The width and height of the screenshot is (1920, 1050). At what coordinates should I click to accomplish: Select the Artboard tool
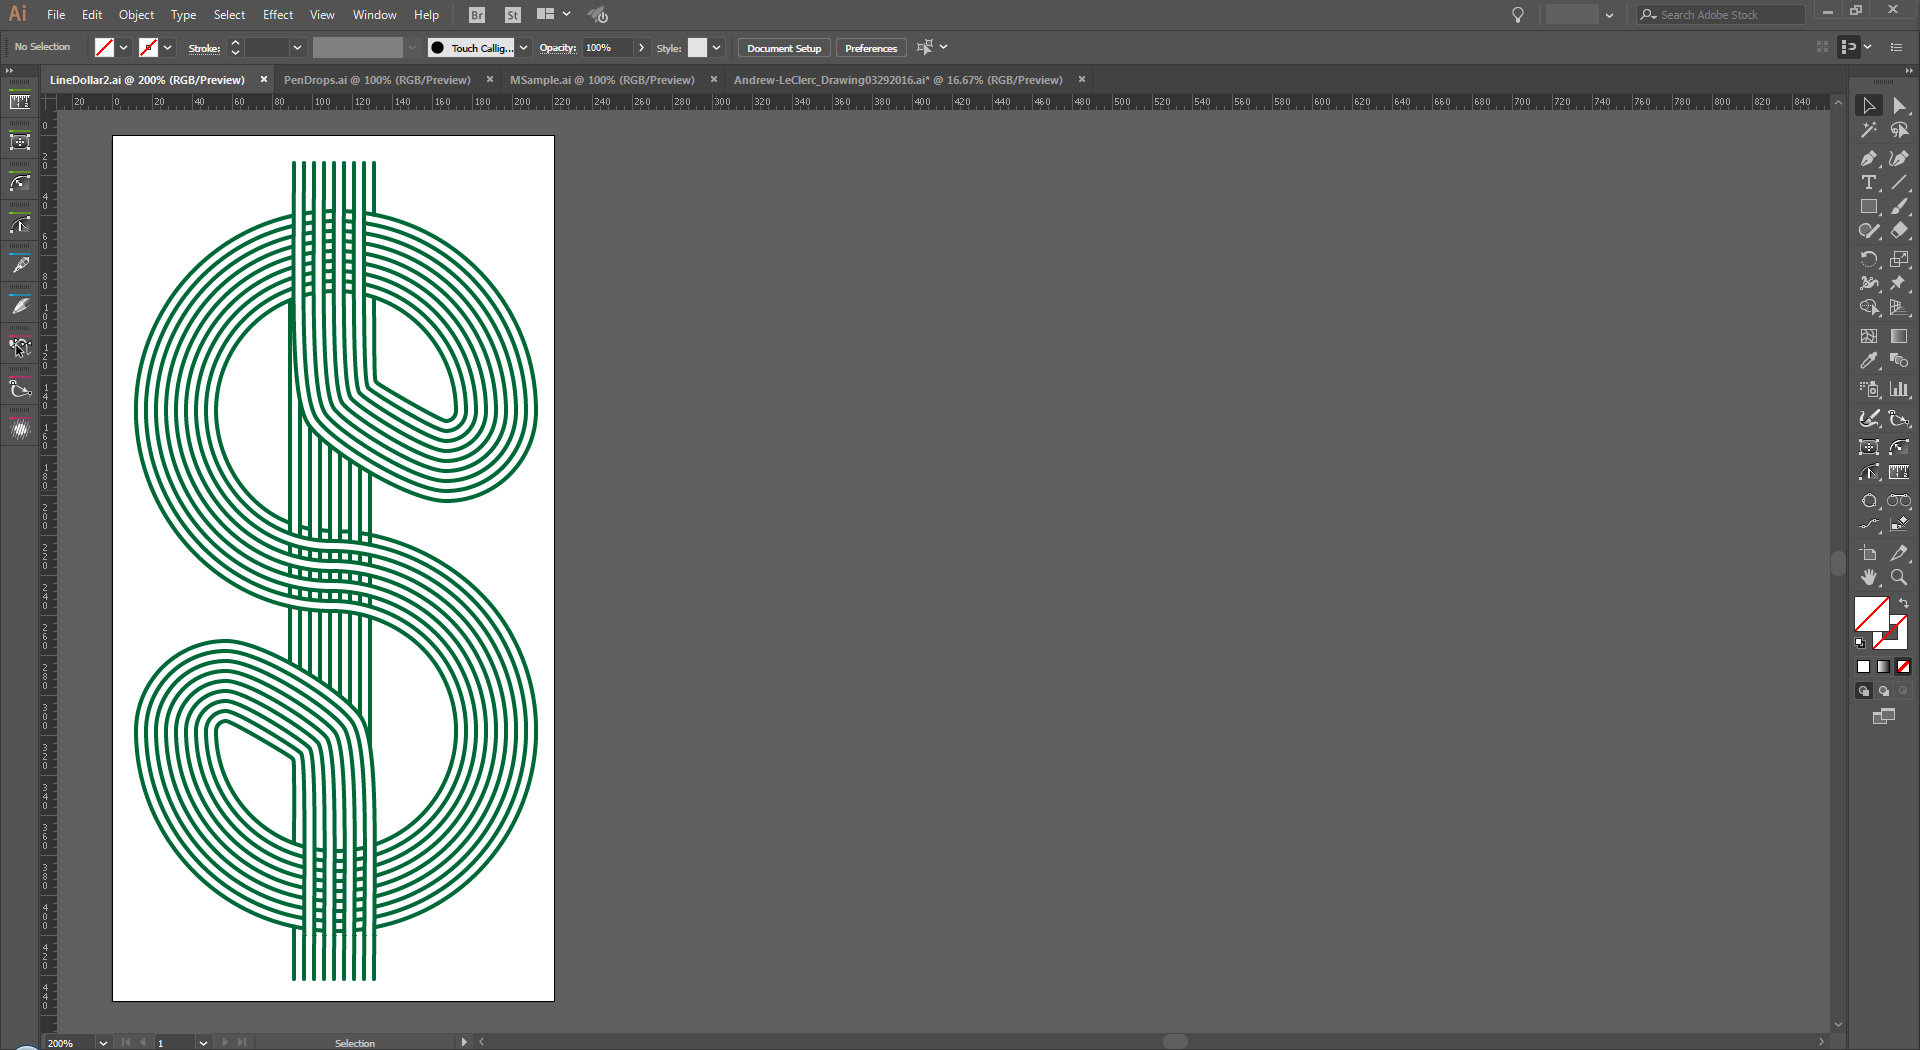pyautogui.click(x=1868, y=553)
